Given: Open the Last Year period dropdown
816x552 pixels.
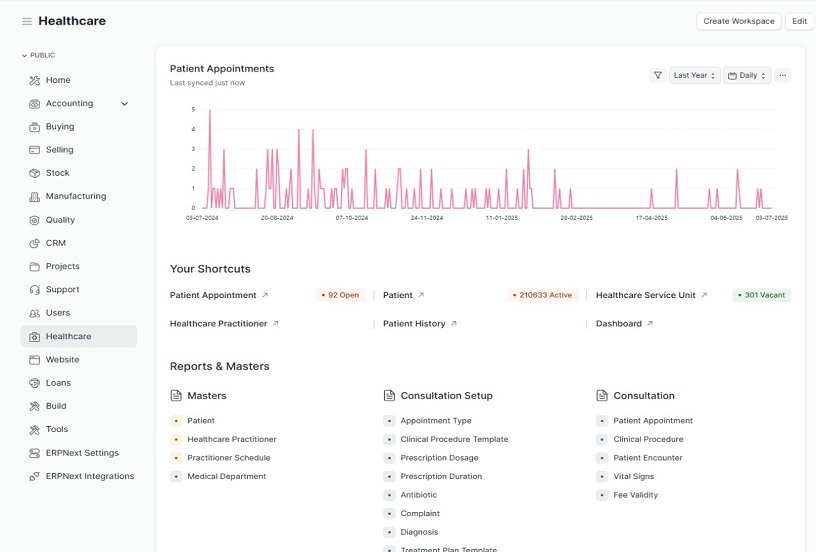Looking at the screenshot, I should click(x=695, y=75).
